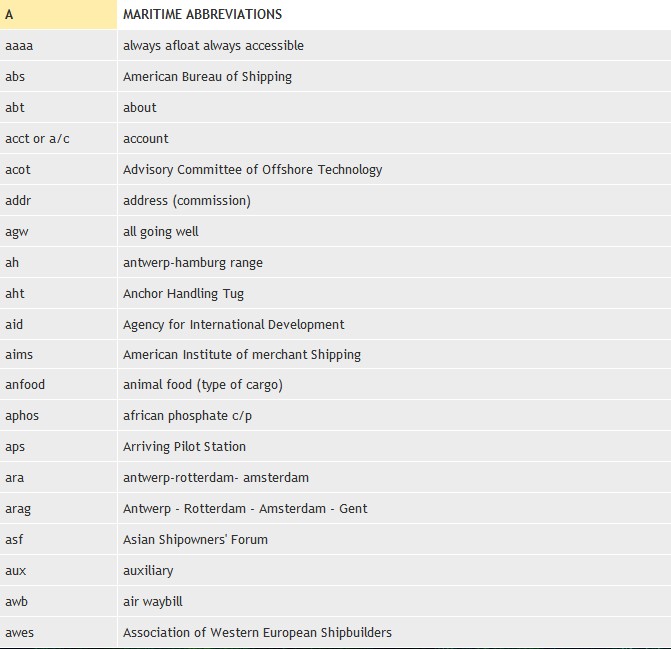Click the "air waybill" definition
The width and height of the screenshot is (671, 649).
point(152,601)
